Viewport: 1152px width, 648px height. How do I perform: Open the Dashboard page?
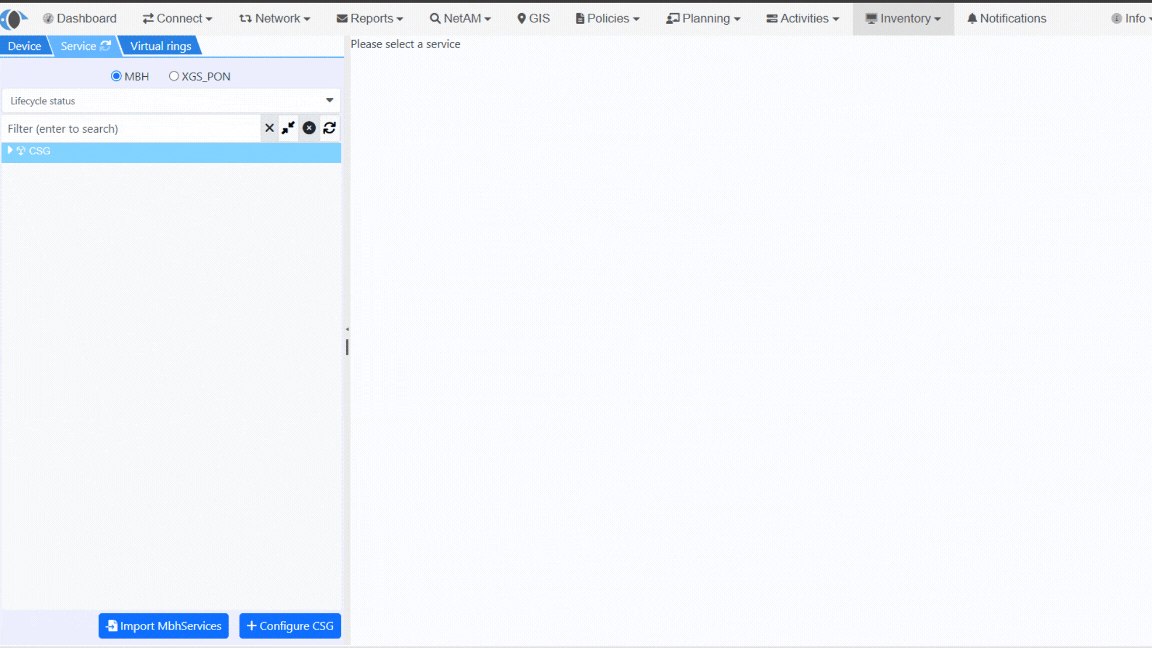point(79,18)
